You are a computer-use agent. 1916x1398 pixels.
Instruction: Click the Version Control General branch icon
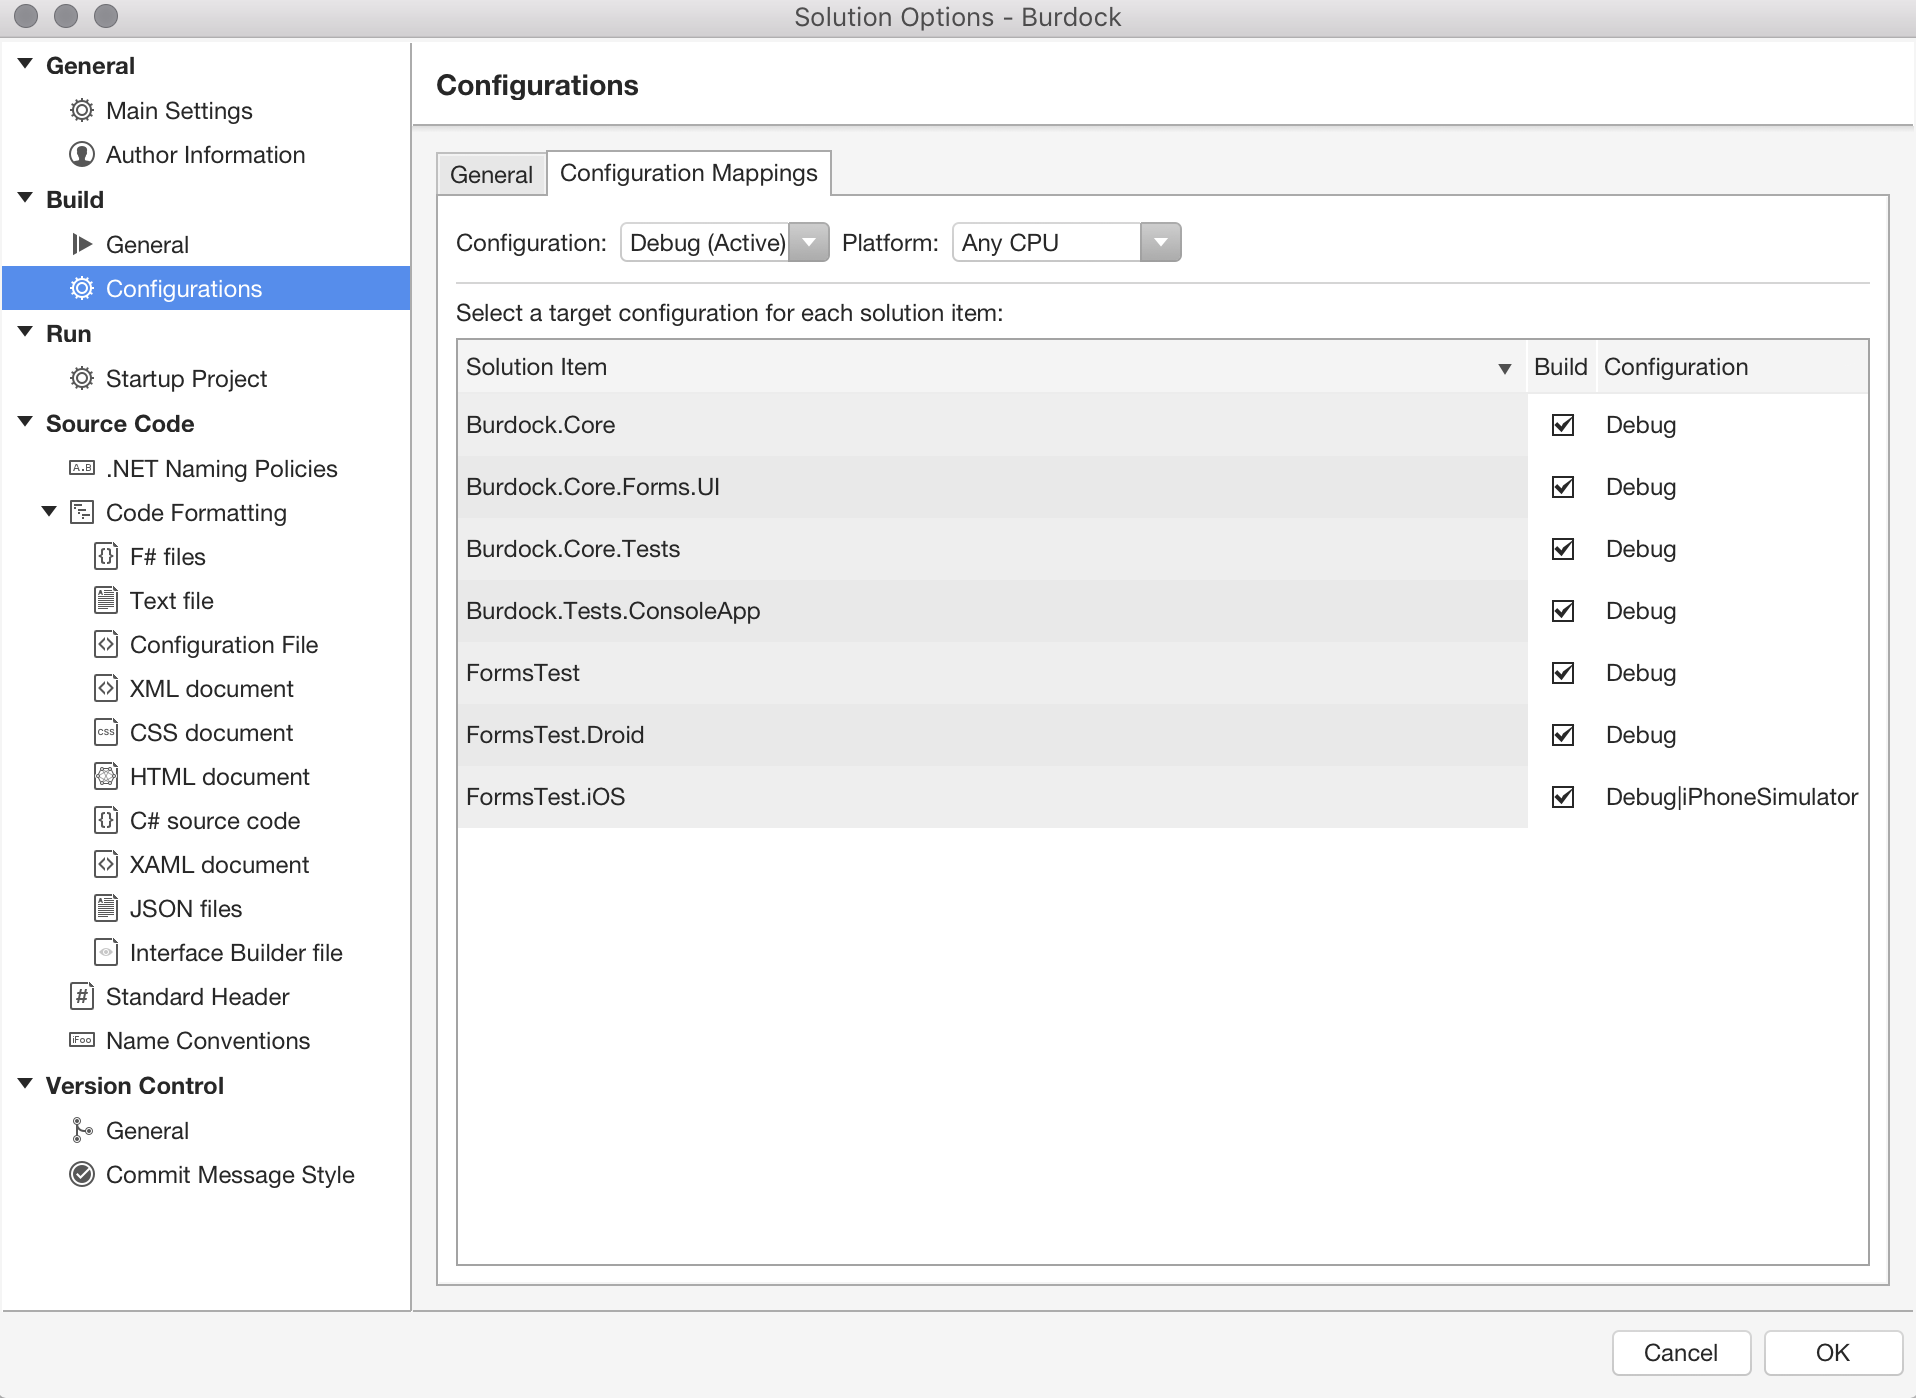tap(82, 1130)
